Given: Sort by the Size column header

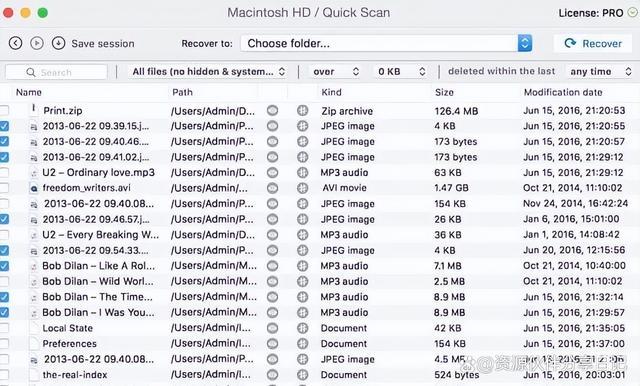Looking at the screenshot, I should pos(444,92).
